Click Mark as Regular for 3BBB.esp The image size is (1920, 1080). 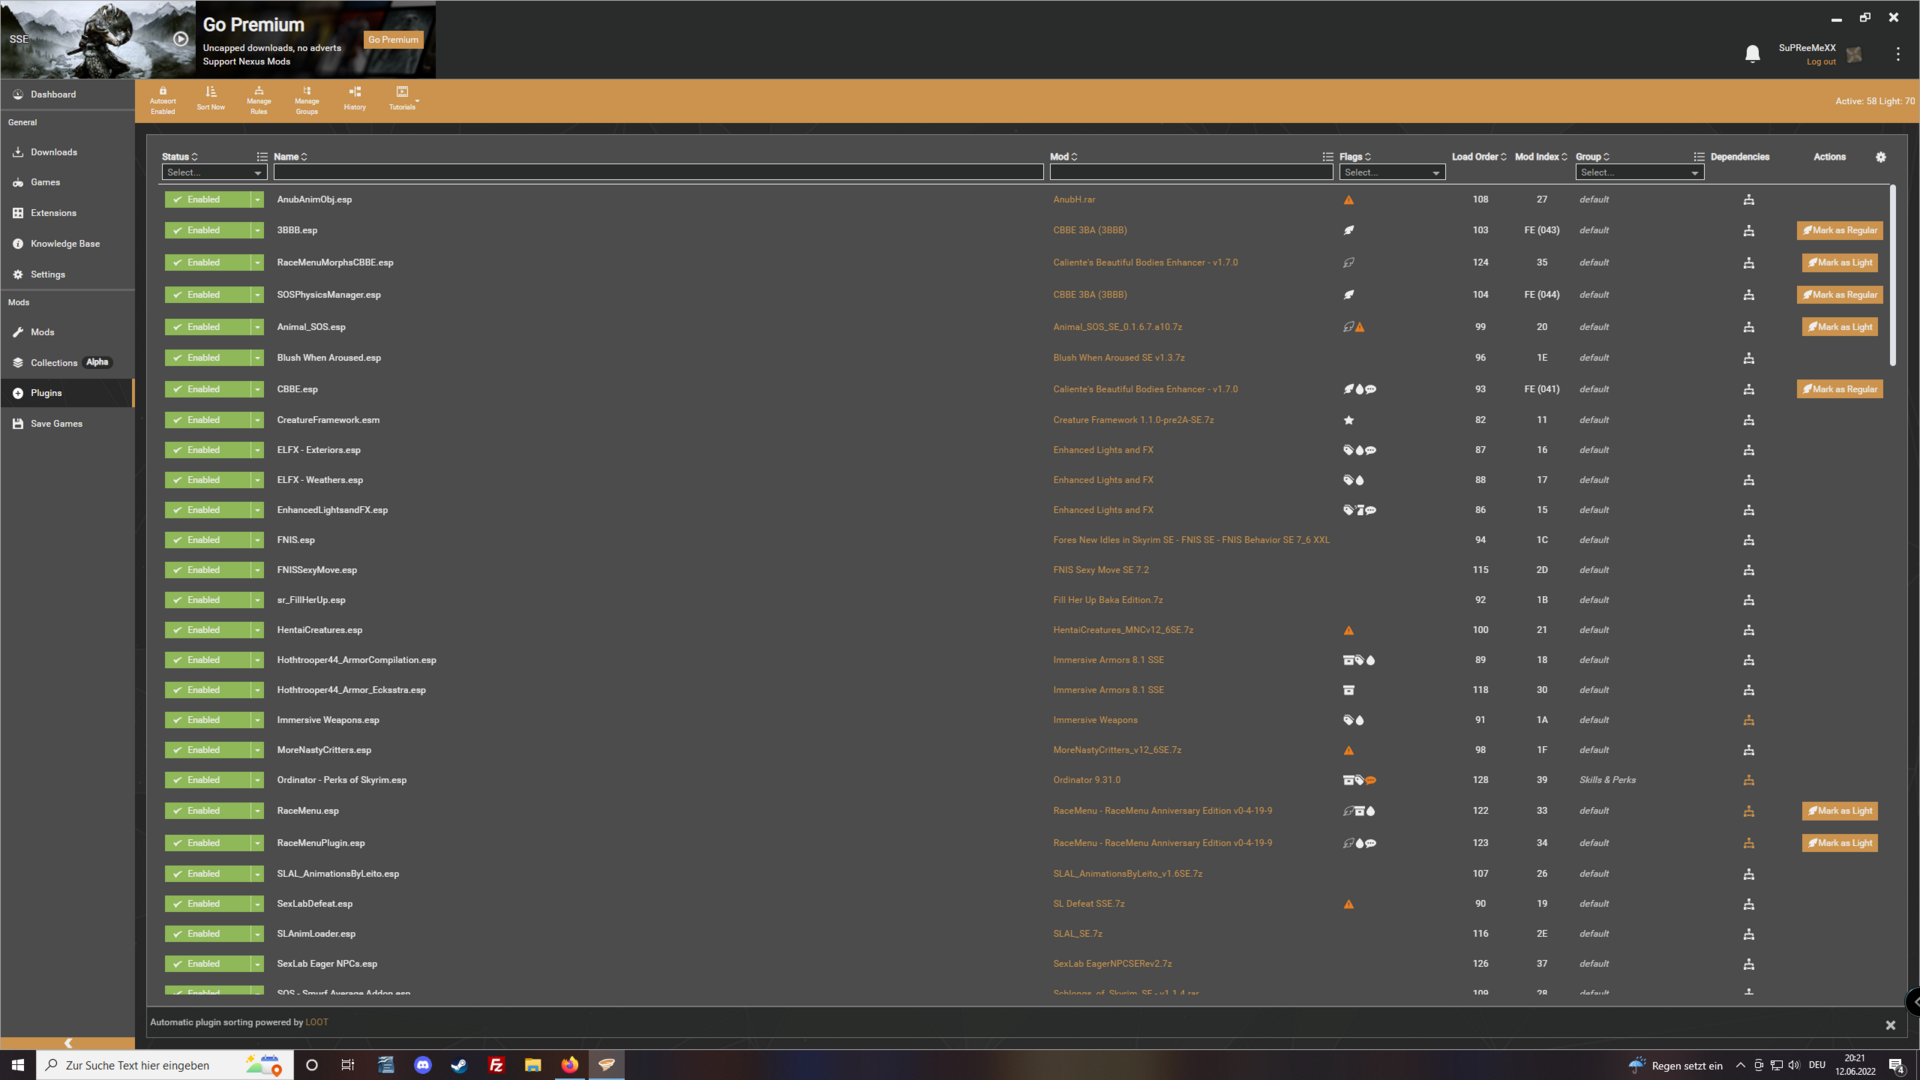[1840, 231]
